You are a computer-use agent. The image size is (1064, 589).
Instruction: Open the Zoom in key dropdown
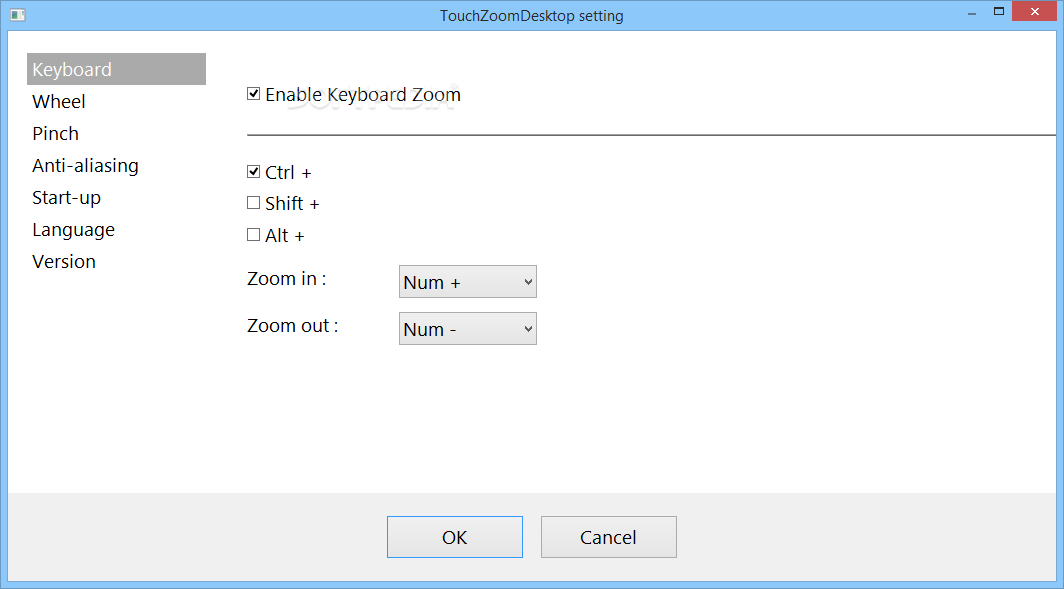(468, 282)
